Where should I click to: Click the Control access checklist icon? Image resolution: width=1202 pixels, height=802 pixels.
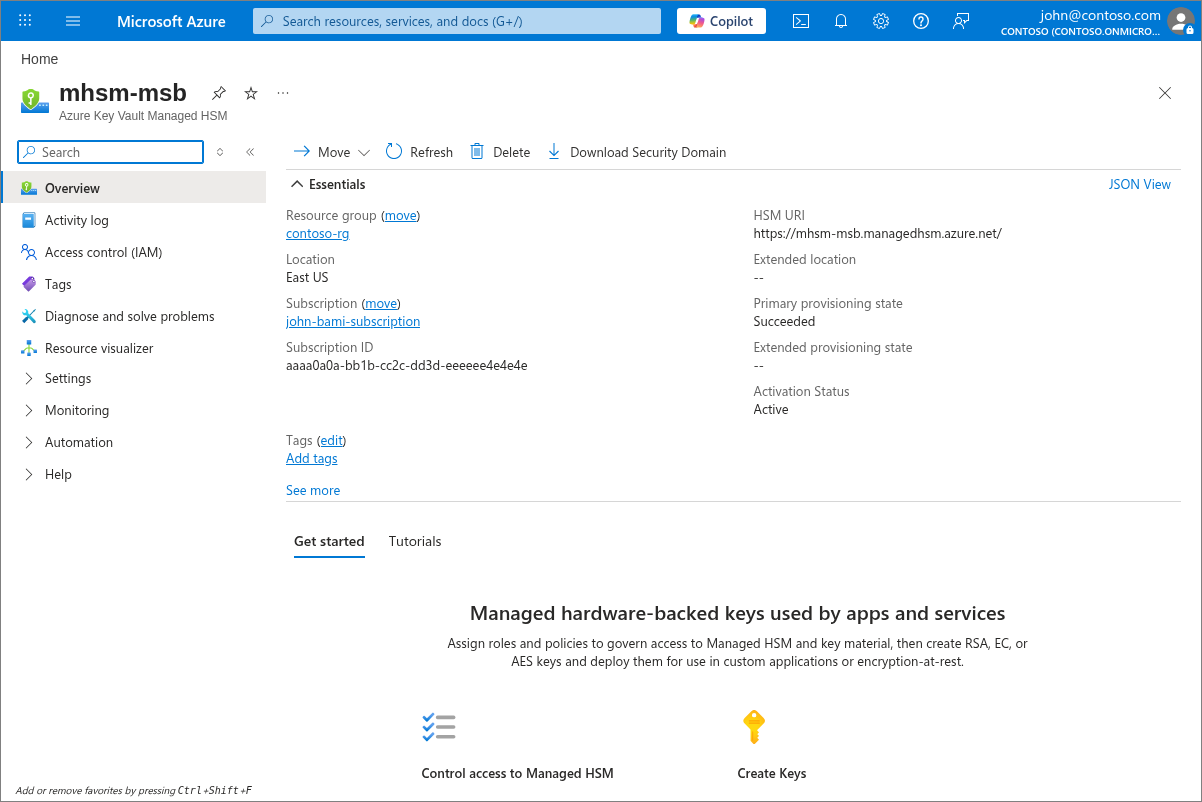pyautogui.click(x=439, y=727)
